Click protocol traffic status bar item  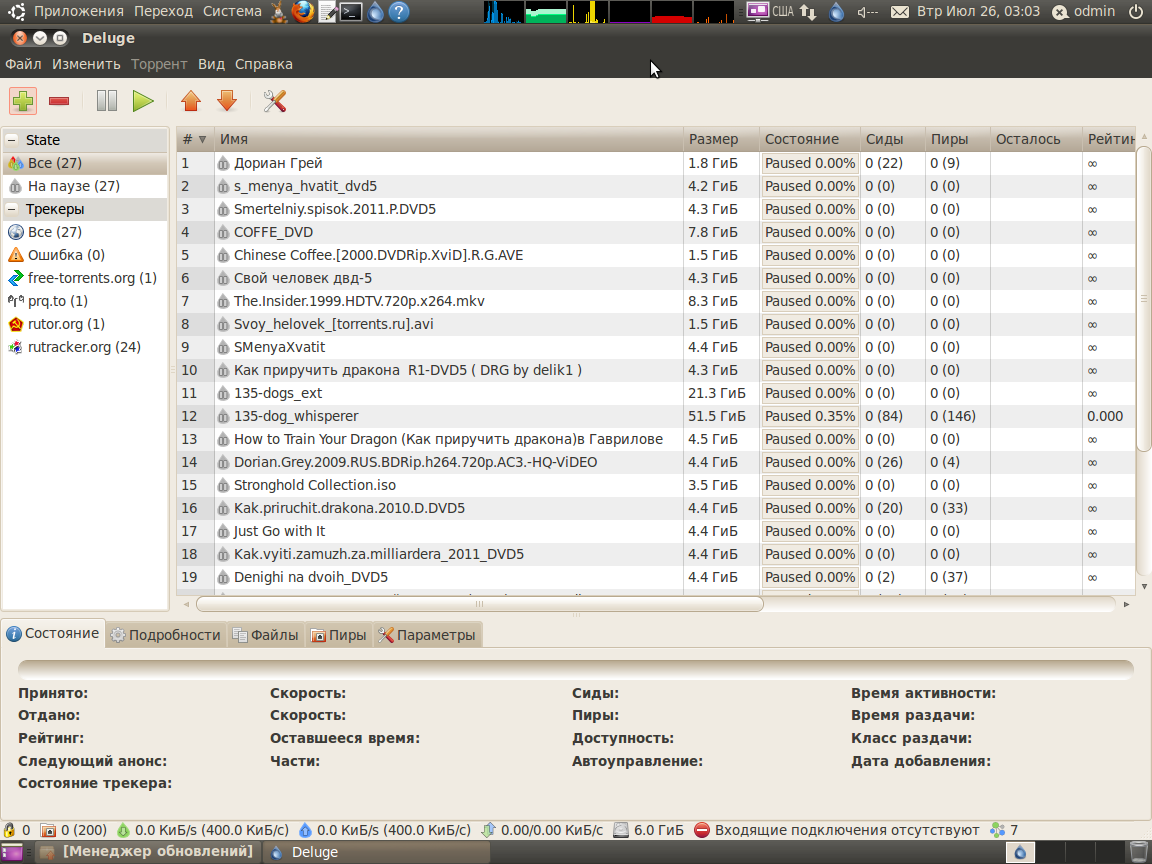(x=542, y=830)
